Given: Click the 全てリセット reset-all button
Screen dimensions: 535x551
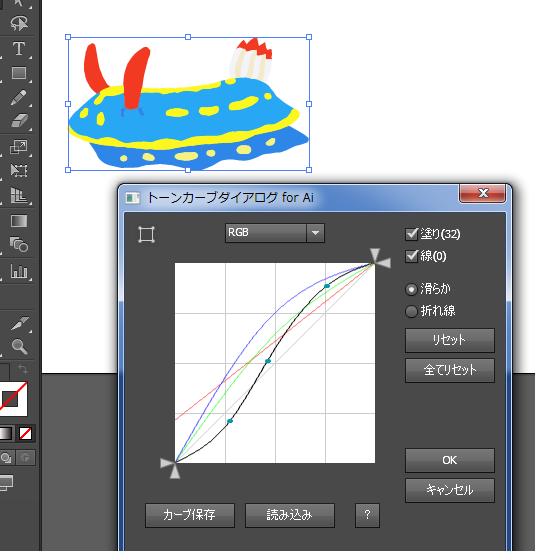Looking at the screenshot, I should [x=450, y=370].
